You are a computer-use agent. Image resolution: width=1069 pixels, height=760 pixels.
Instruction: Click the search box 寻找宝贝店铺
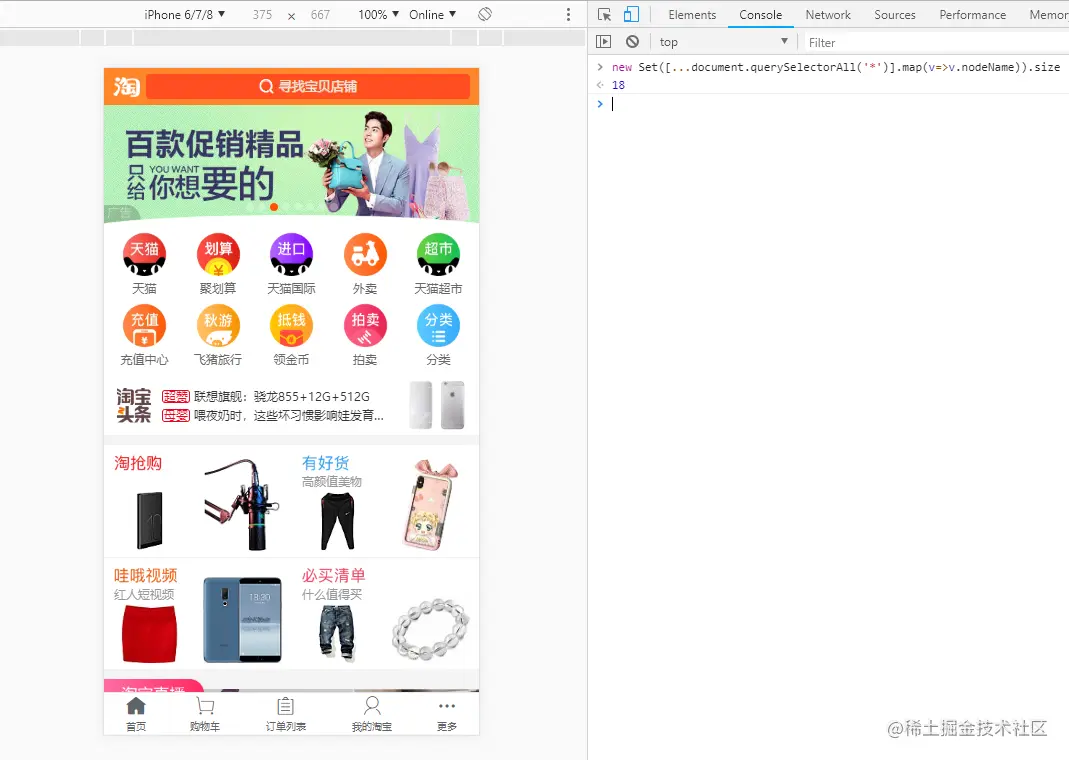(x=308, y=87)
